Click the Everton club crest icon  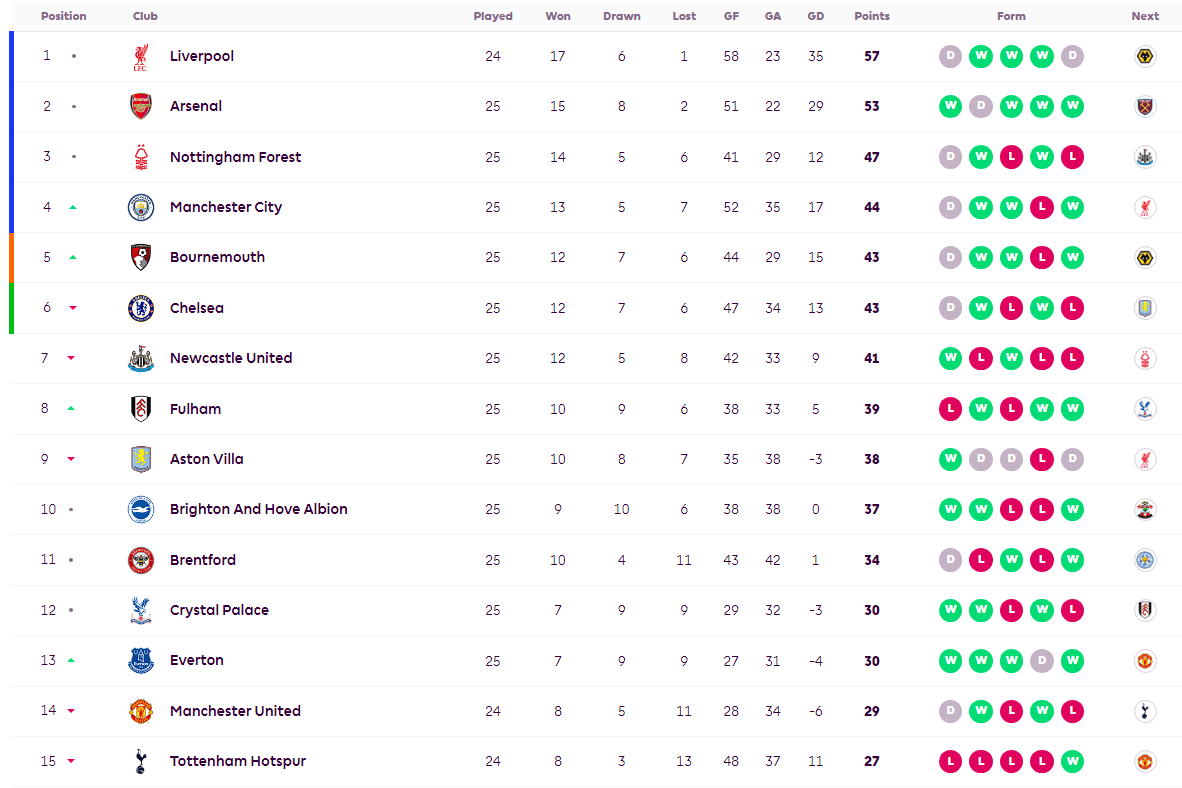pyautogui.click(x=141, y=660)
